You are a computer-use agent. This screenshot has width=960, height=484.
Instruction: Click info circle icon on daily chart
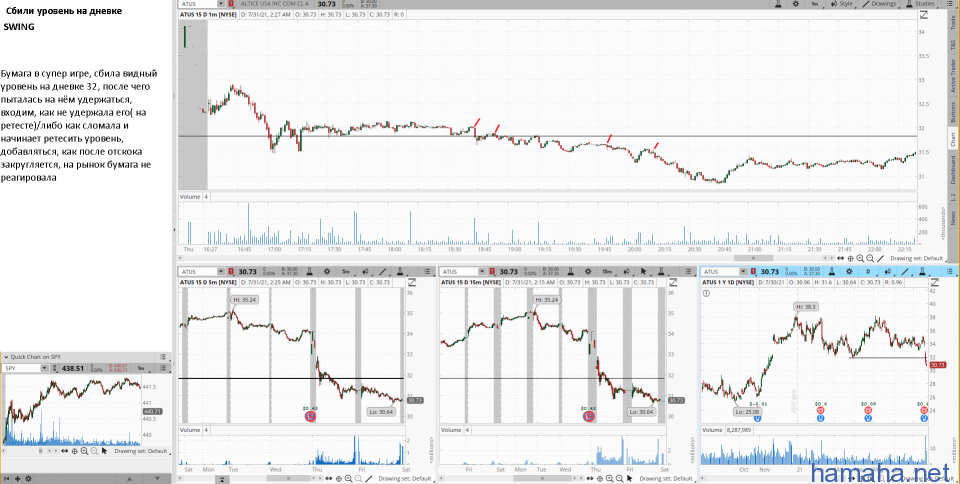click(707, 293)
